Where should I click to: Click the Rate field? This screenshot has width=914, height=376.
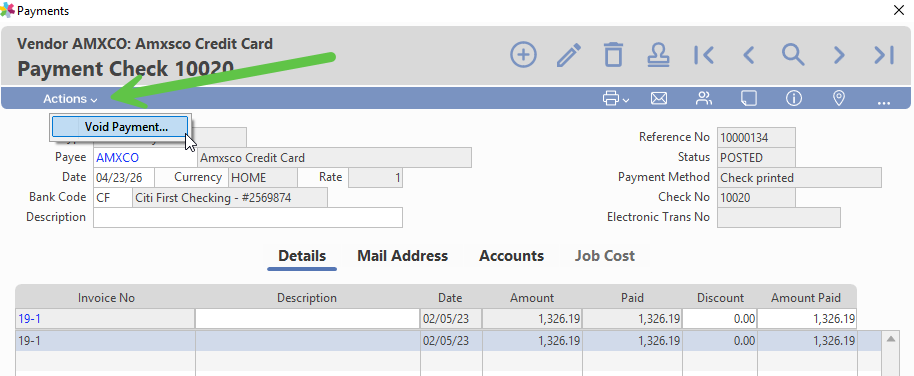375,177
